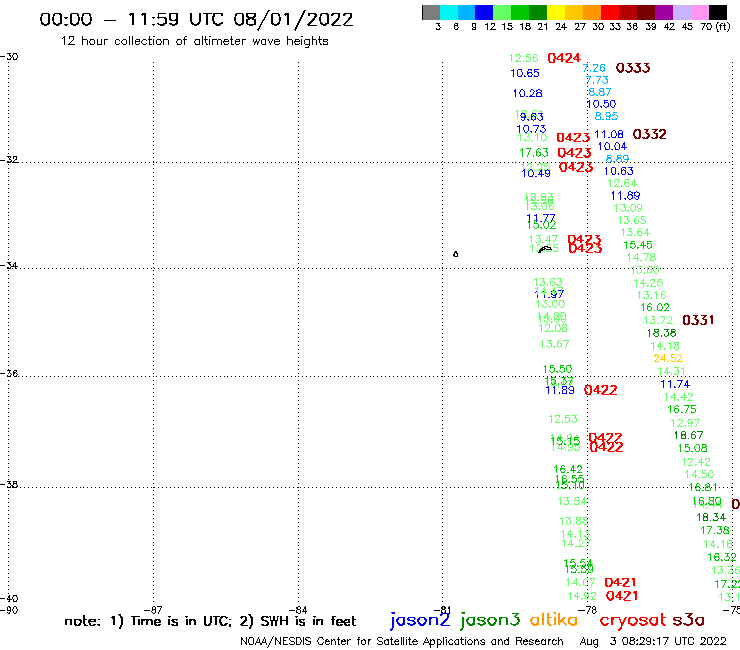Click the gray swatch in the wave-height legend
The width and height of the screenshot is (740, 650).
tap(431, 12)
